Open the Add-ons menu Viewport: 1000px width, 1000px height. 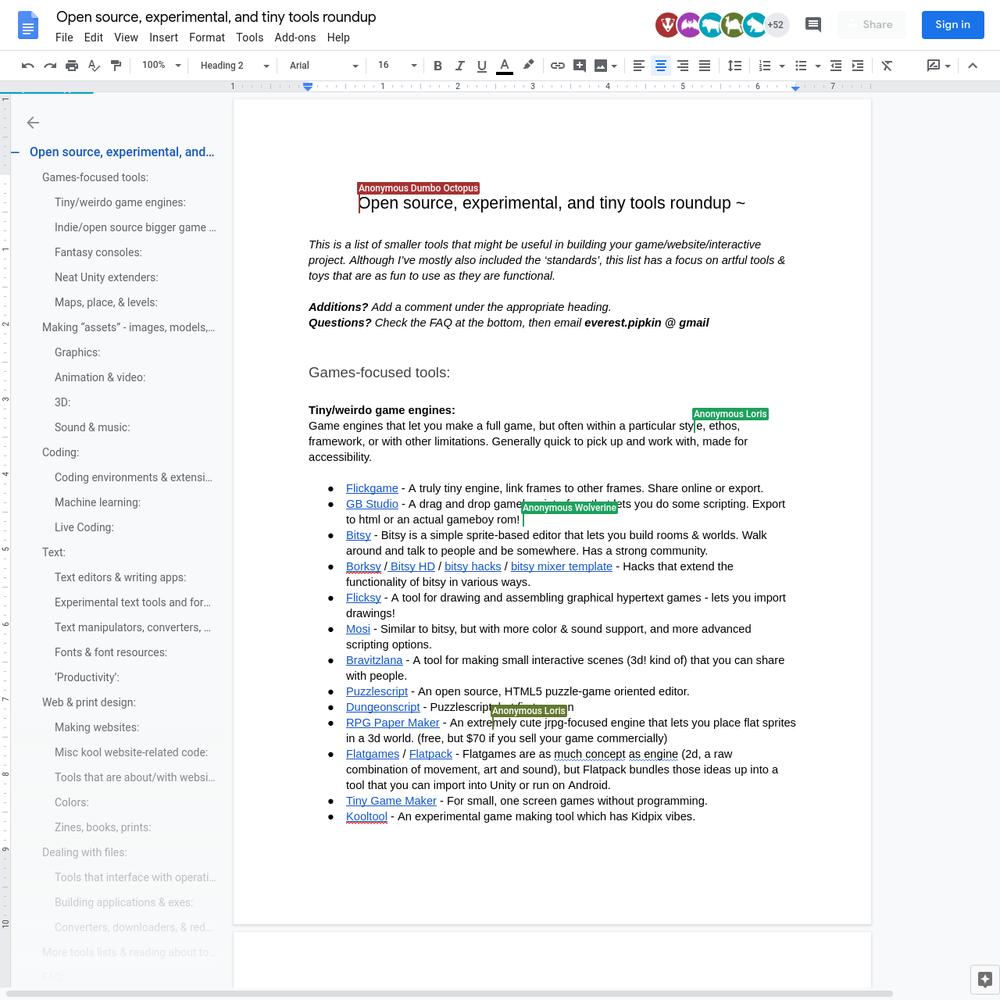click(295, 38)
